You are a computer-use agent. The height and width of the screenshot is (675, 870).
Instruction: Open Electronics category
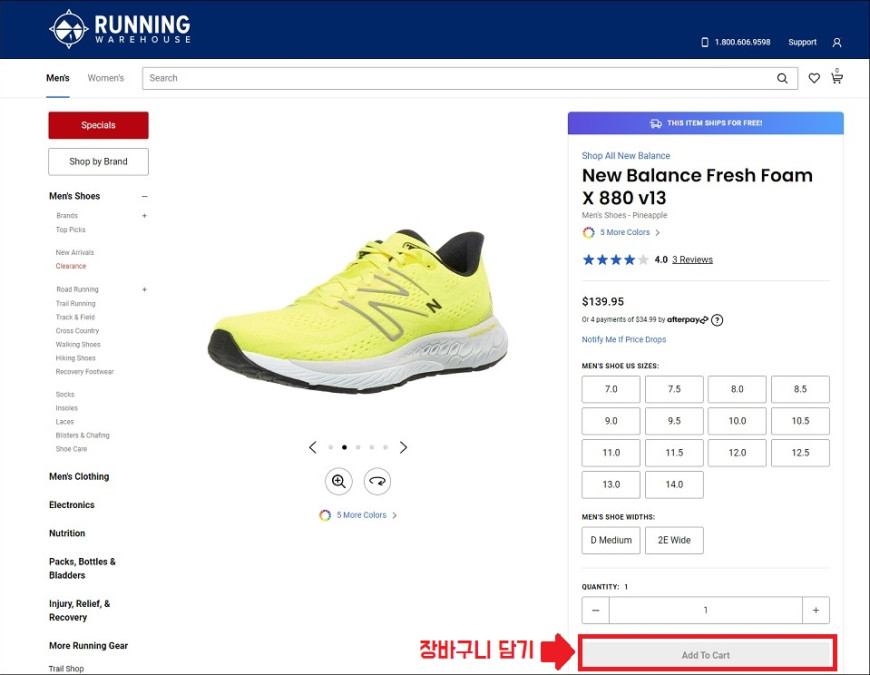[72, 505]
